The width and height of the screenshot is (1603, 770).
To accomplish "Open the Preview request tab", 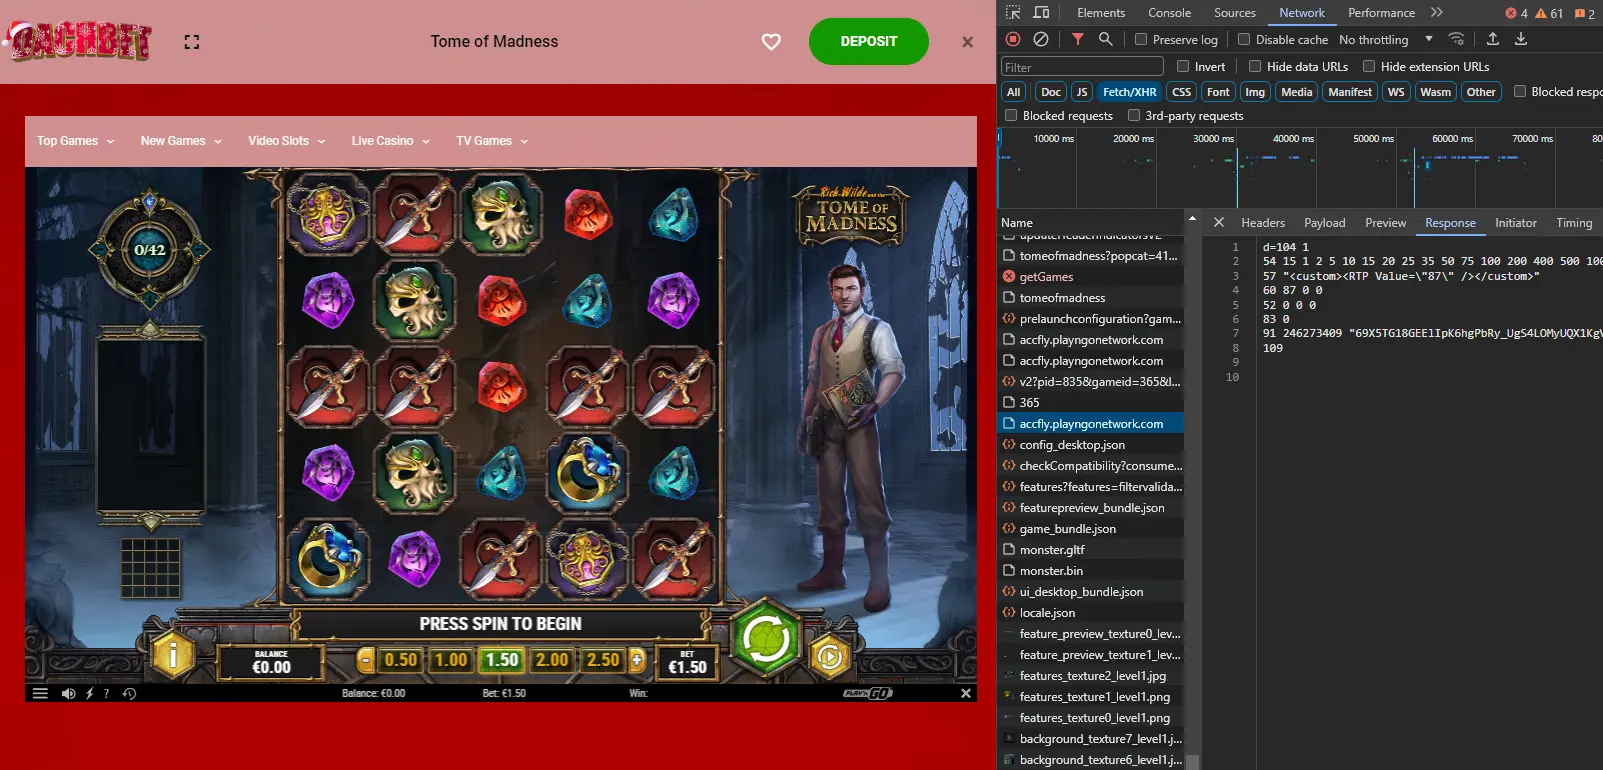I will pyautogui.click(x=1385, y=223).
